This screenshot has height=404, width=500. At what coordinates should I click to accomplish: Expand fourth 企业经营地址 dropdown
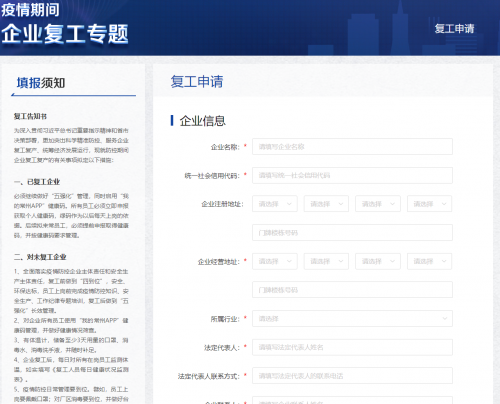pos(429,261)
